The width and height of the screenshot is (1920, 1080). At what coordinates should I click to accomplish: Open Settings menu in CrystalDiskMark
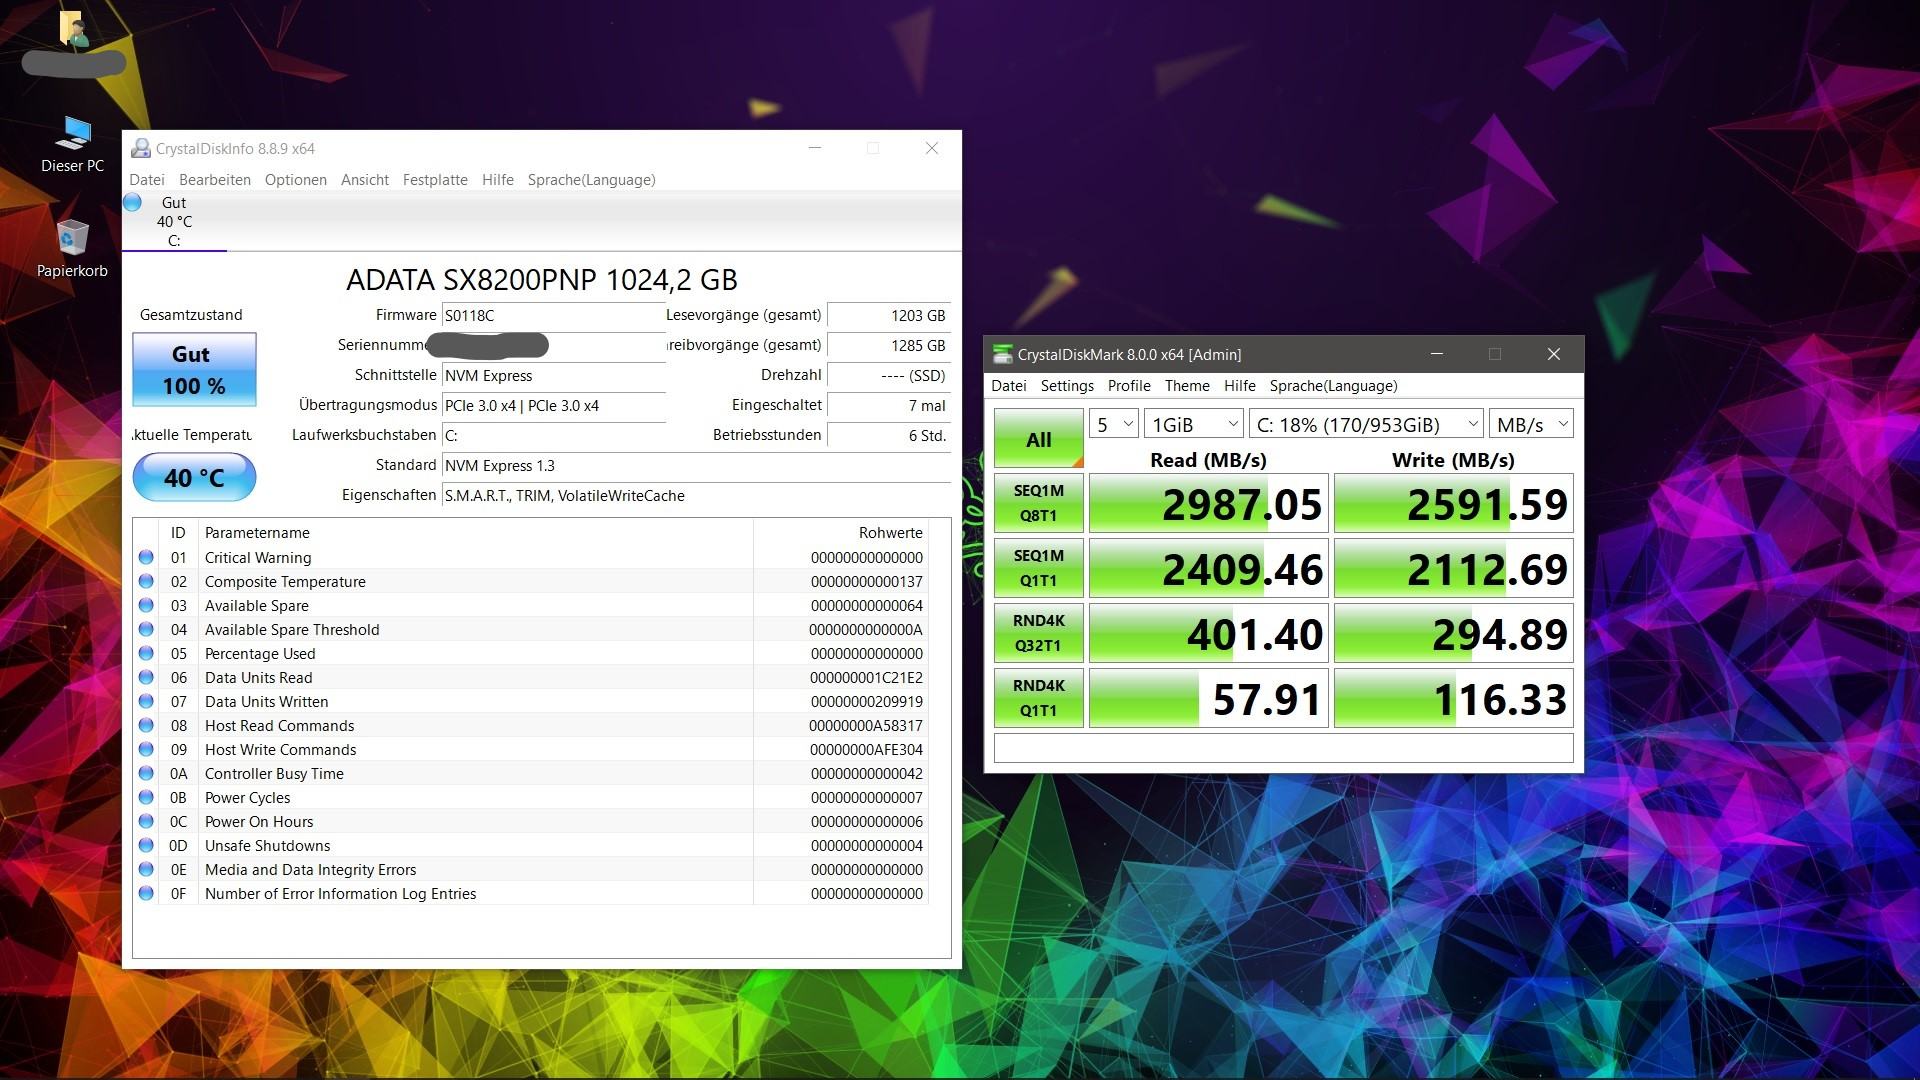pos(1067,386)
